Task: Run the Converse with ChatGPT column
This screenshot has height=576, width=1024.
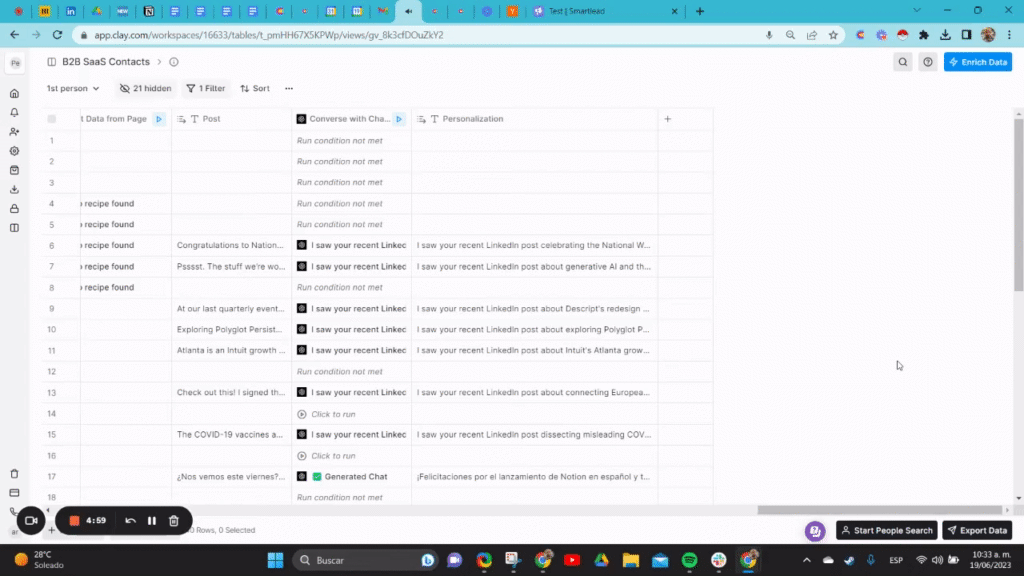Action: coord(399,119)
